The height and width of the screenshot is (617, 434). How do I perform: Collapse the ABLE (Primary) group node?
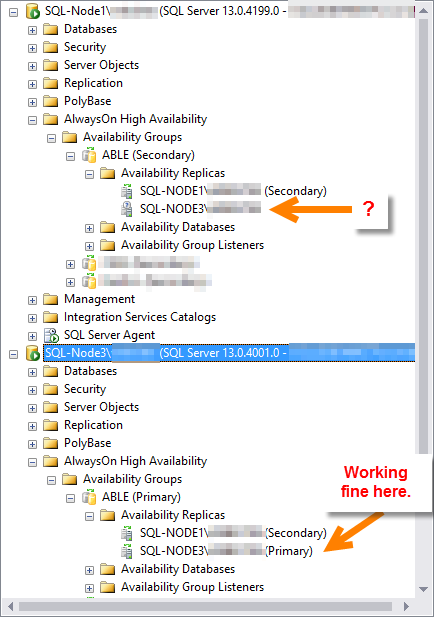pos(70,498)
